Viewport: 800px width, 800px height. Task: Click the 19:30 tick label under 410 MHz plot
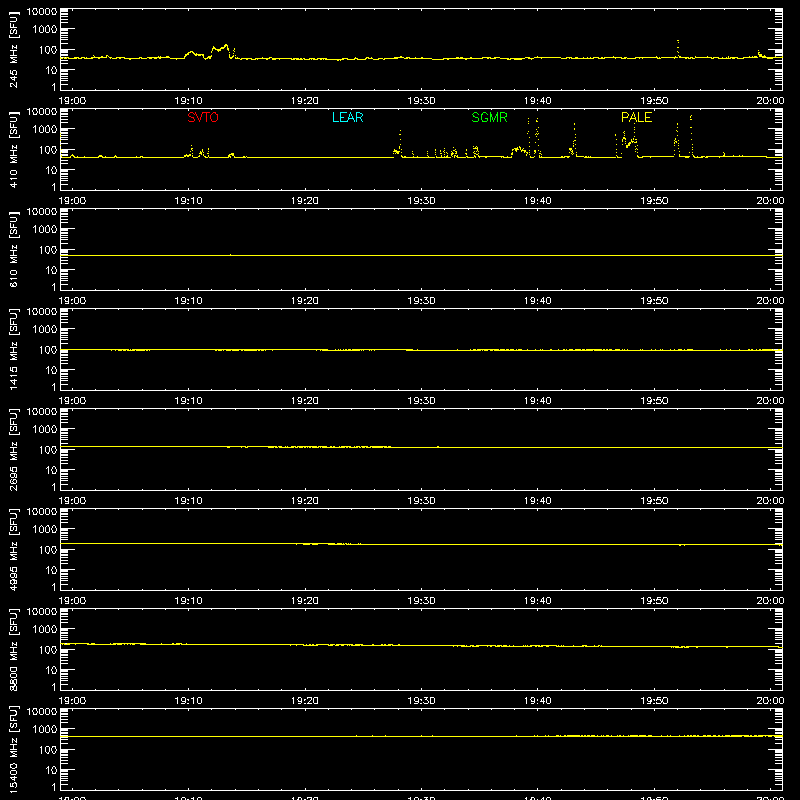click(421, 201)
